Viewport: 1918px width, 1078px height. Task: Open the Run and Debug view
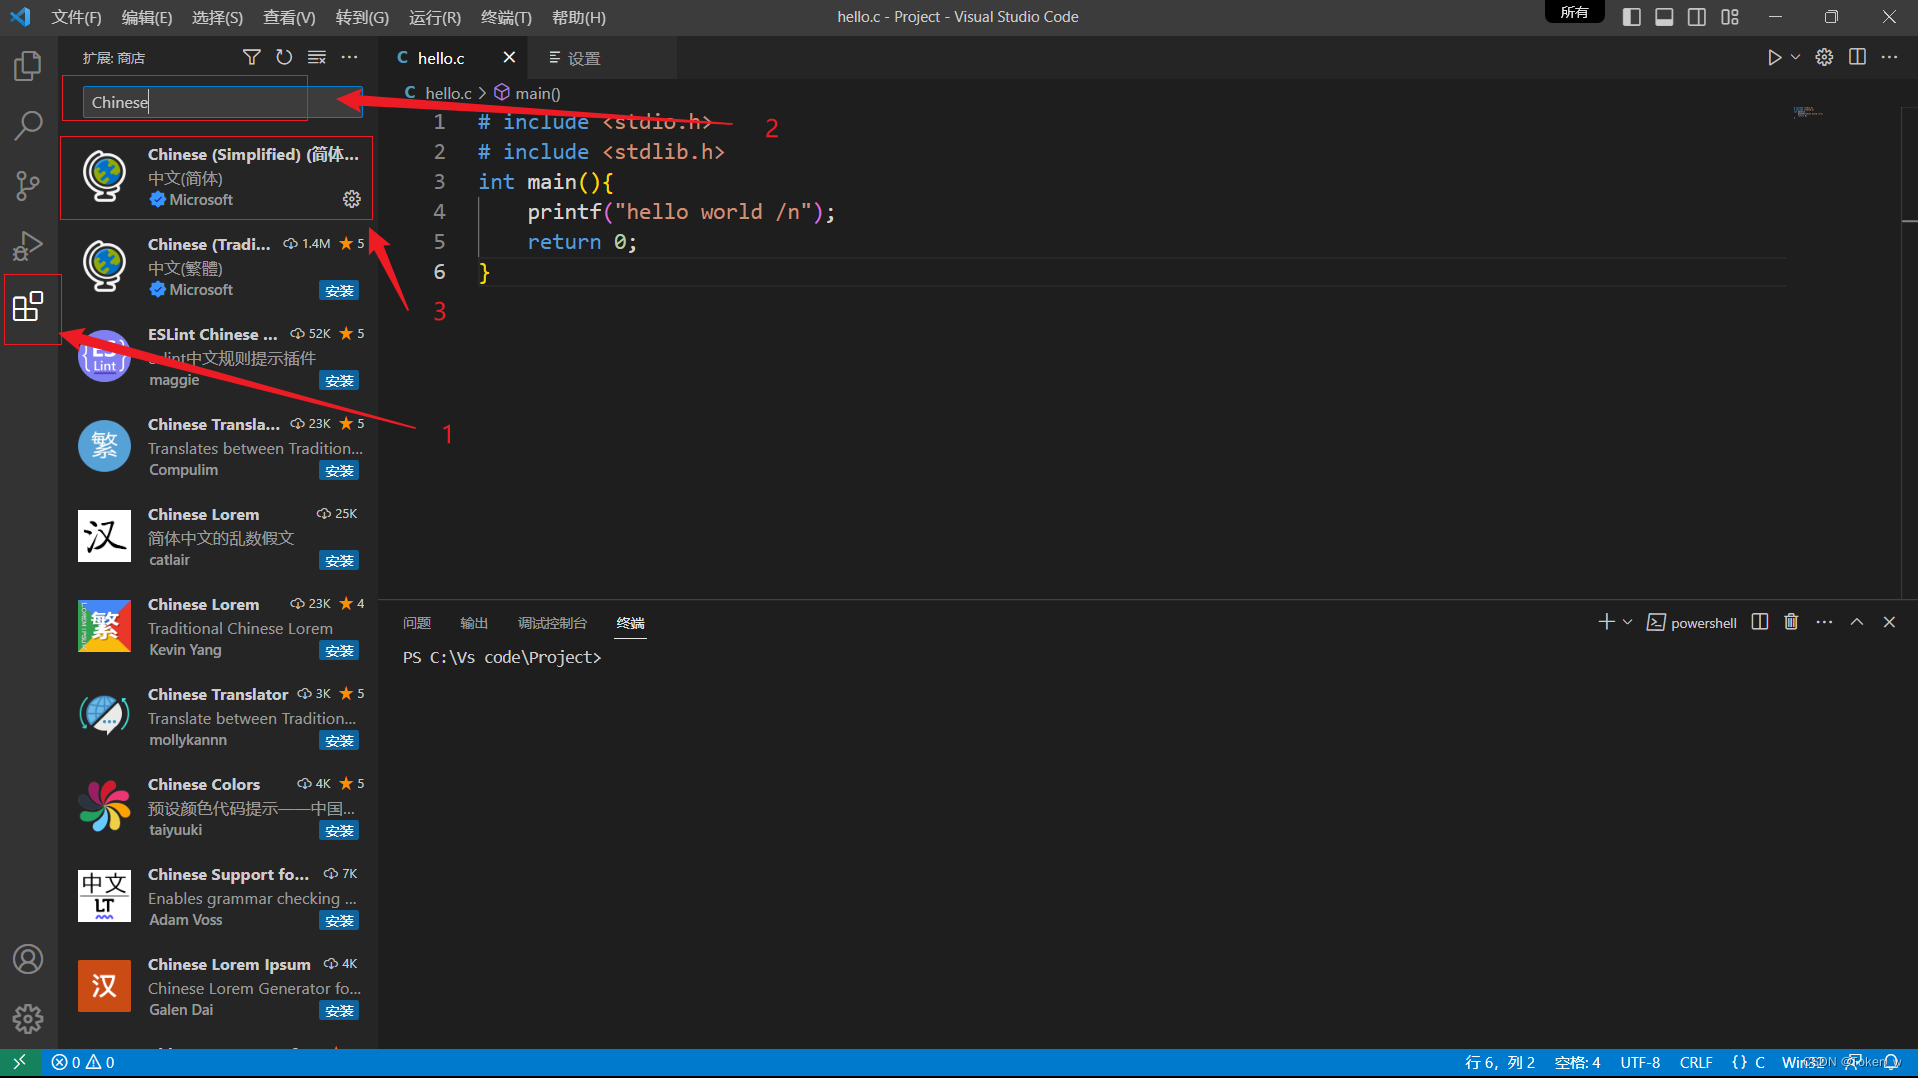click(x=28, y=245)
